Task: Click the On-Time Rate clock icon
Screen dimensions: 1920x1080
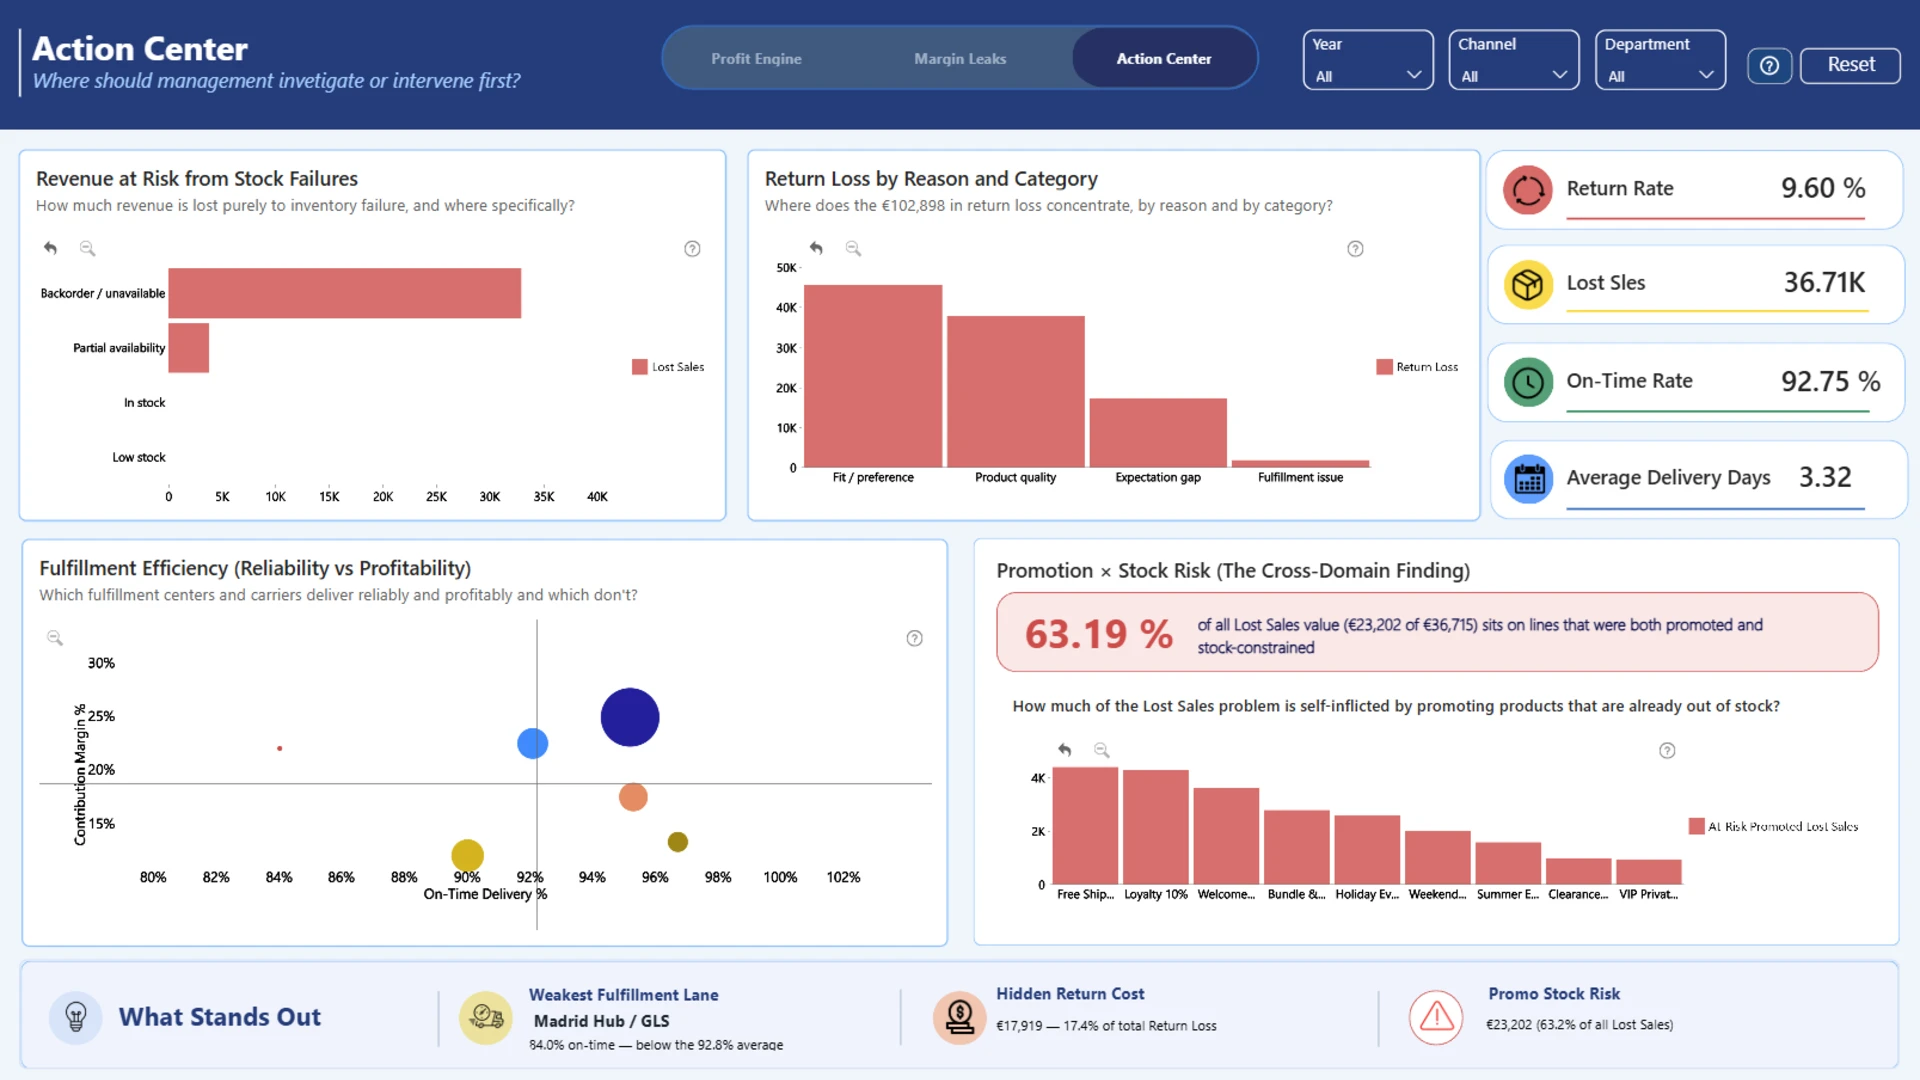Action: click(1528, 382)
